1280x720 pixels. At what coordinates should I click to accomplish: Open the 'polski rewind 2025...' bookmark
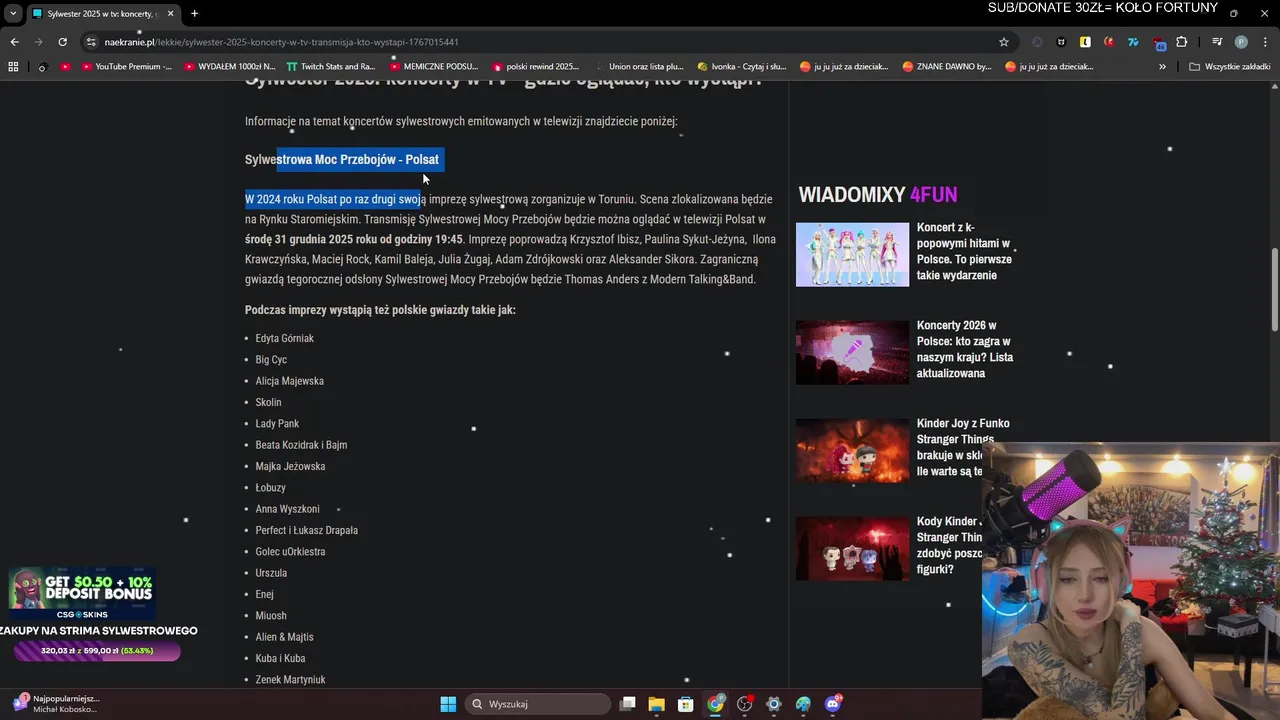click(x=535, y=67)
